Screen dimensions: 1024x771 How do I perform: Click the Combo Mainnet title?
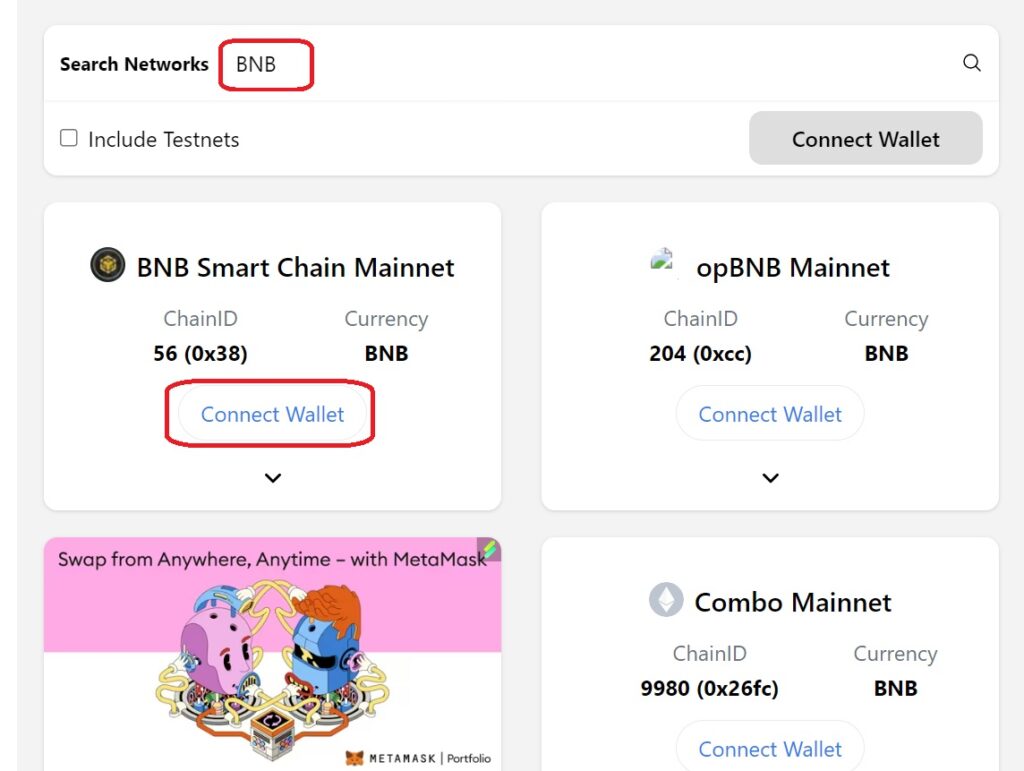click(793, 602)
